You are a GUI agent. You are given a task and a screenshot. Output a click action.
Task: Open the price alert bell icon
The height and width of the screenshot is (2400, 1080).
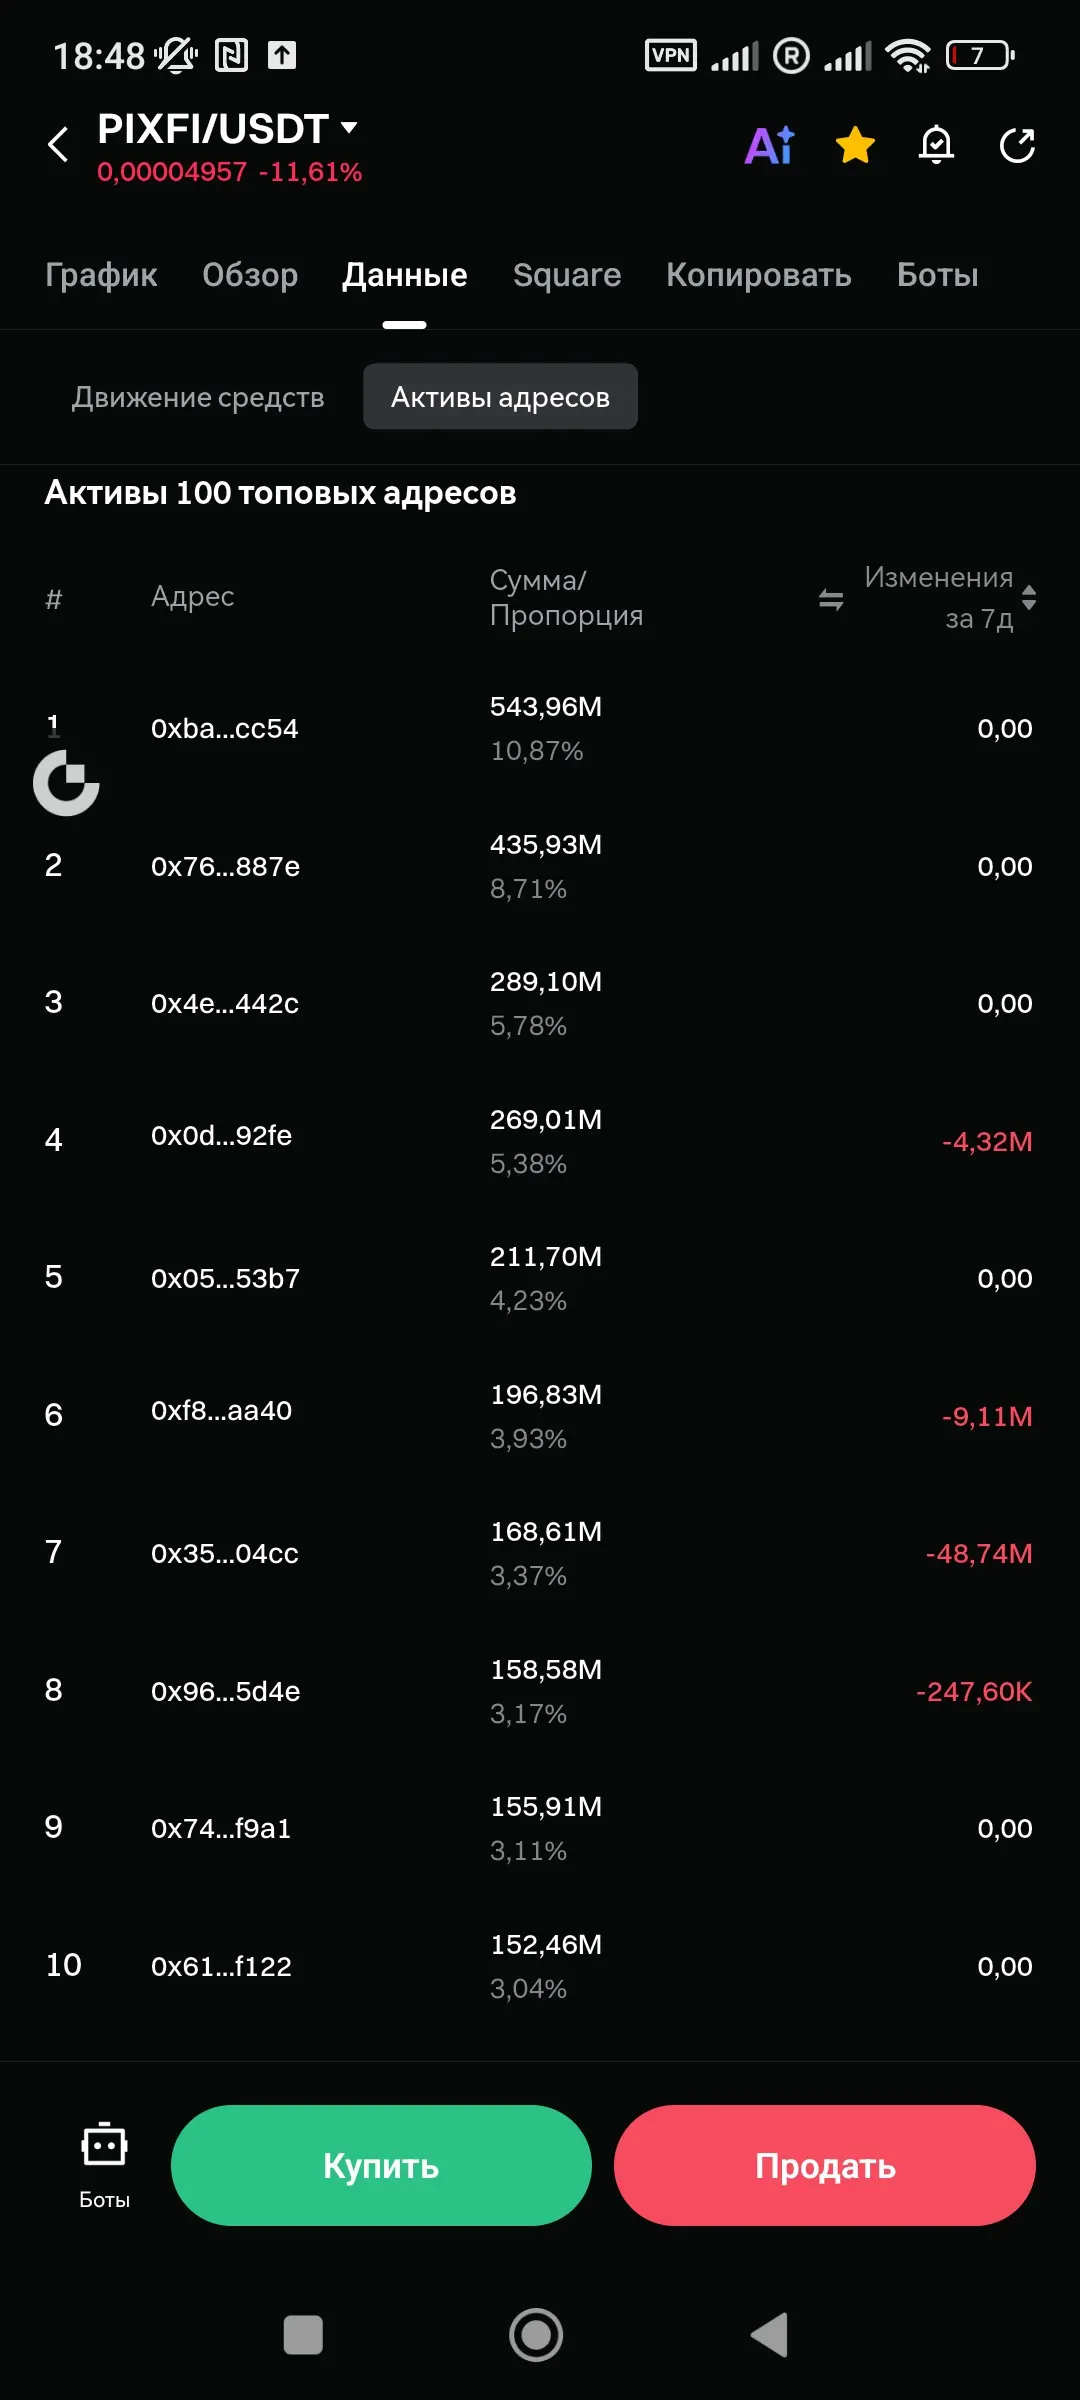(x=936, y=145)
